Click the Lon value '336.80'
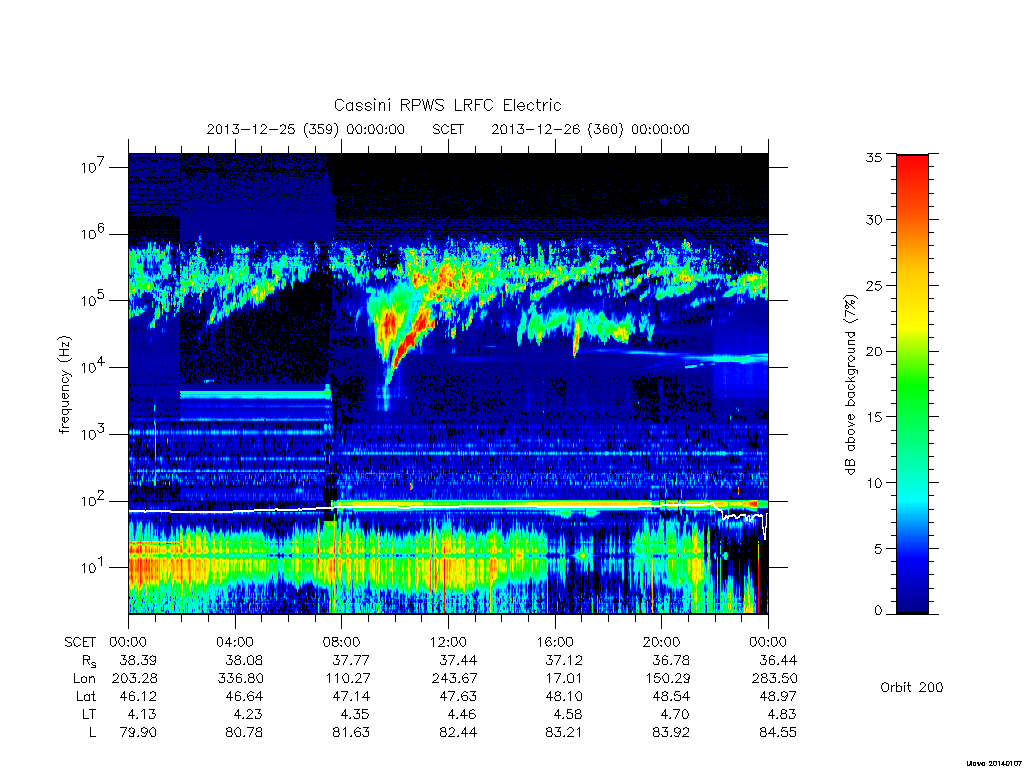1024x768 pixels. 240,679
